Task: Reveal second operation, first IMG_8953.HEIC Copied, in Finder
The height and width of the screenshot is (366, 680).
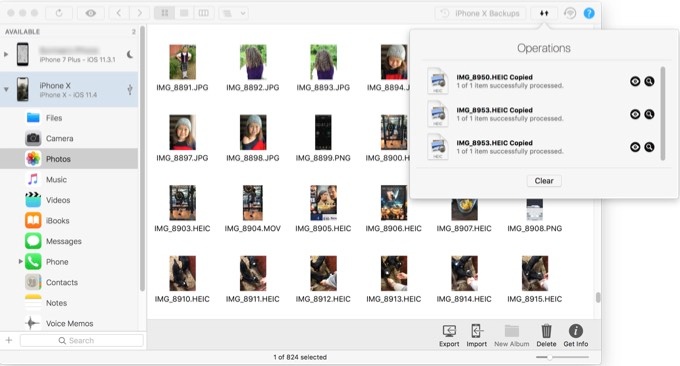Action: (649, 114)
